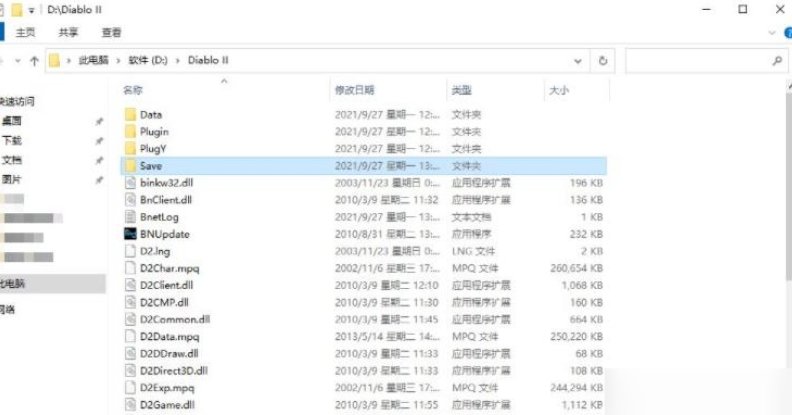792x415 pixels.
Task: Click the D2Client.dll file icon
Action: [130, 285]
